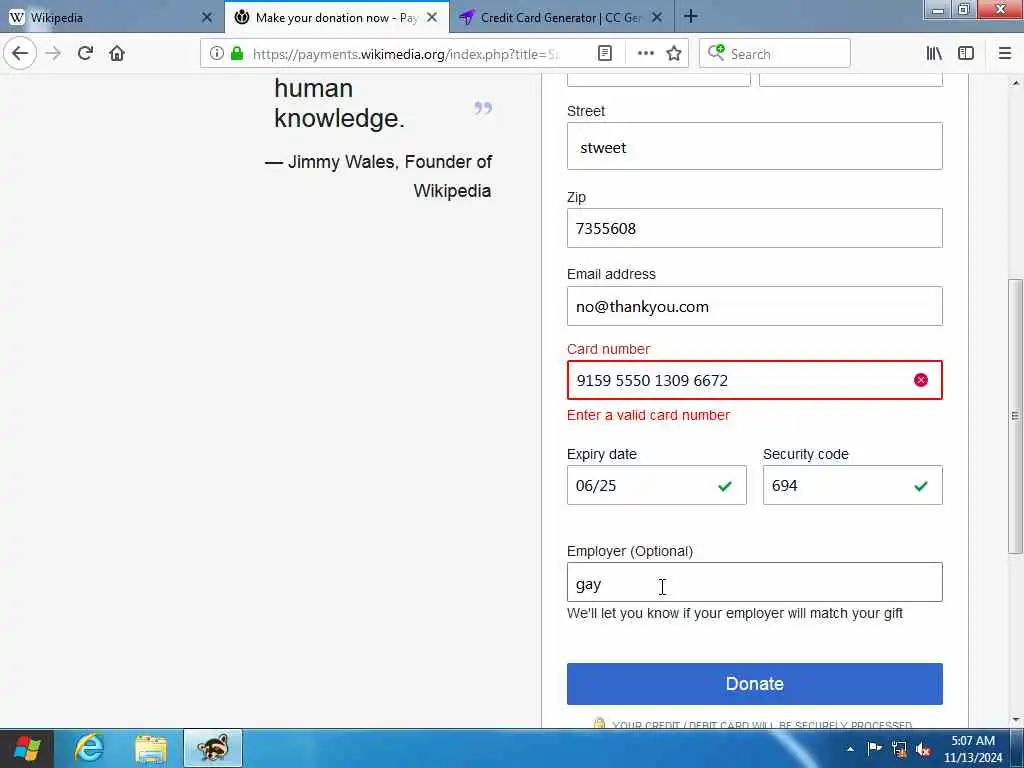
Task: Open the Windows Start menu
Action: (x=26, y=748)
